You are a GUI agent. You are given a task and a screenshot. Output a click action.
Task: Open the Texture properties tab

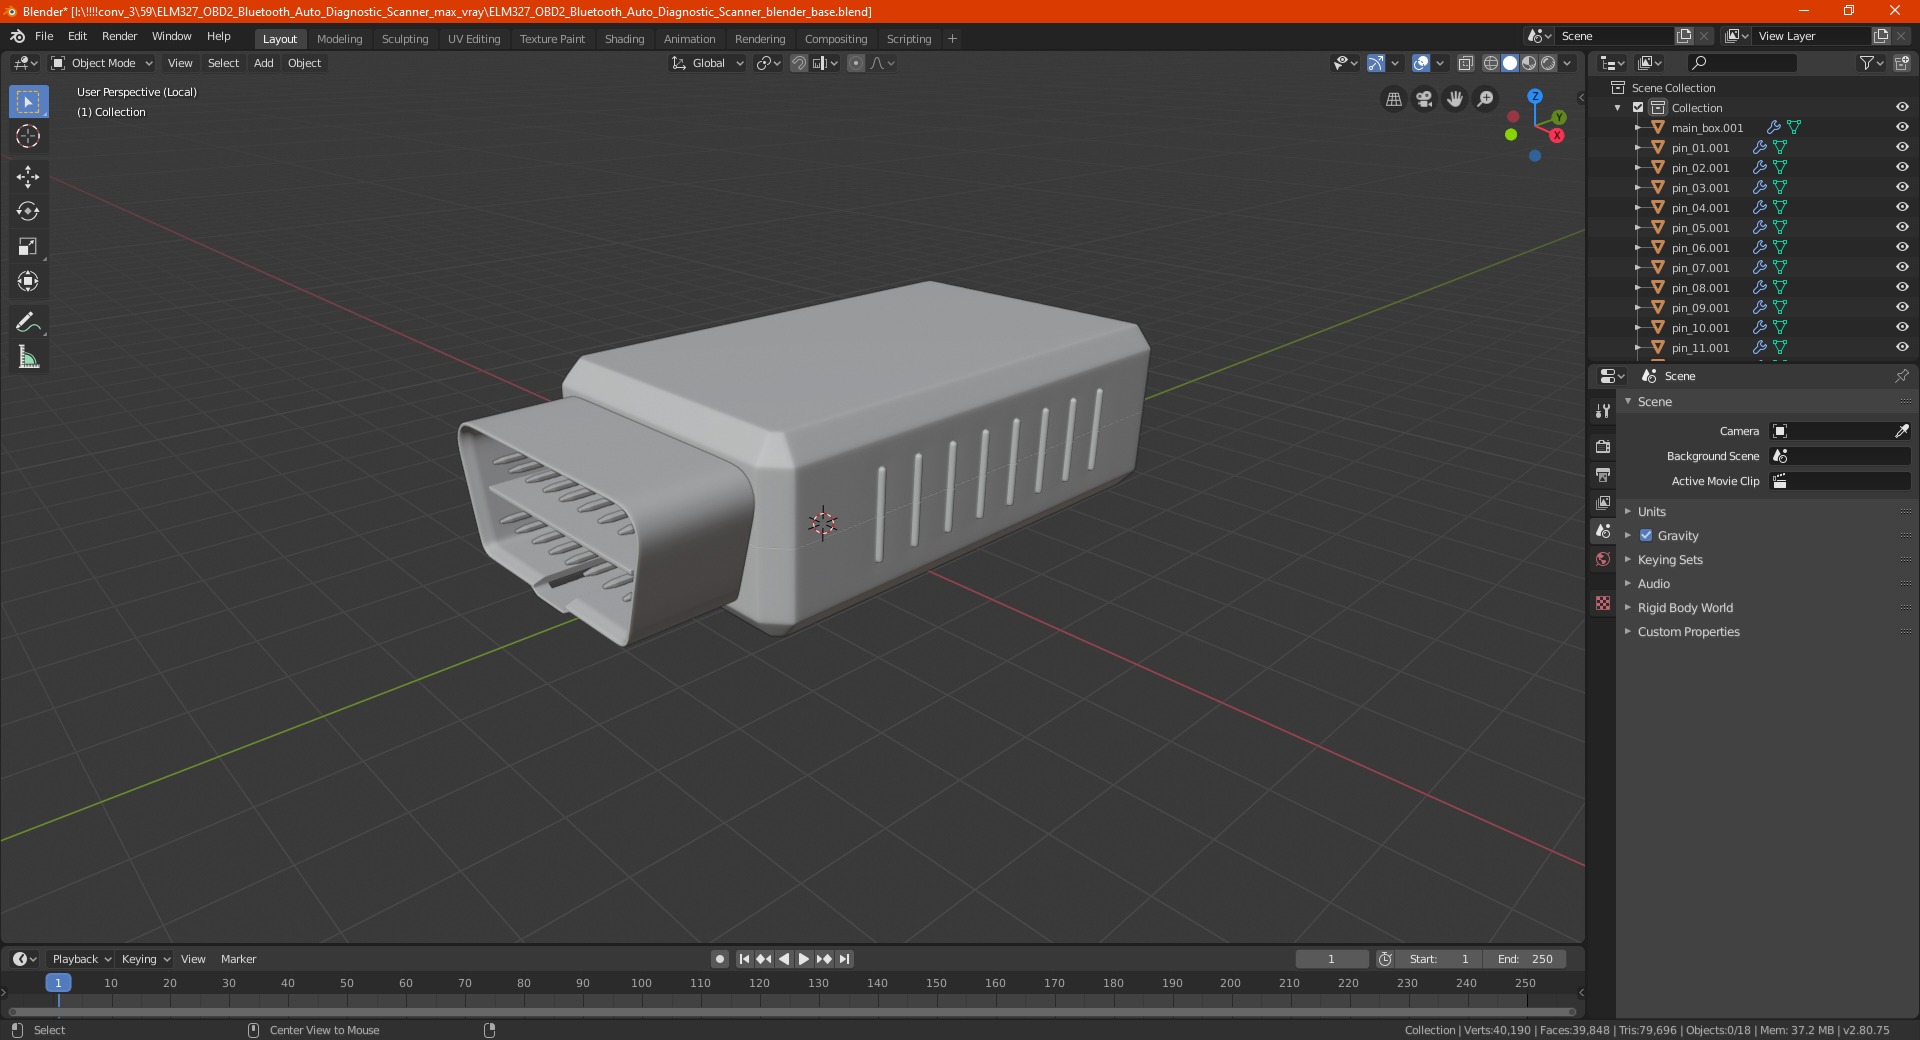(1603, 603)
